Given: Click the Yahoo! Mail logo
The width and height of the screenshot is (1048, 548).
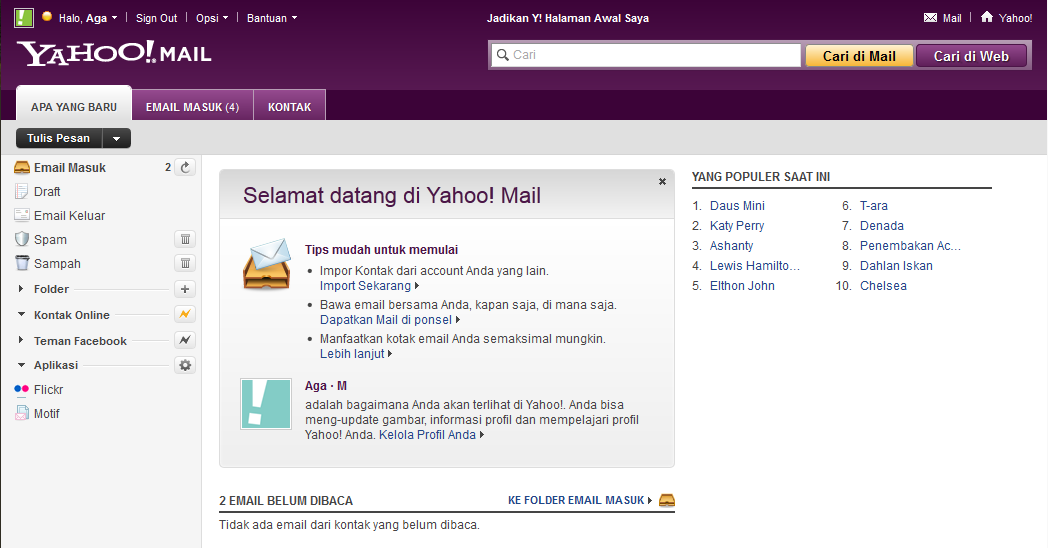Looking at the screenshot, I should [x=114, y=53].
